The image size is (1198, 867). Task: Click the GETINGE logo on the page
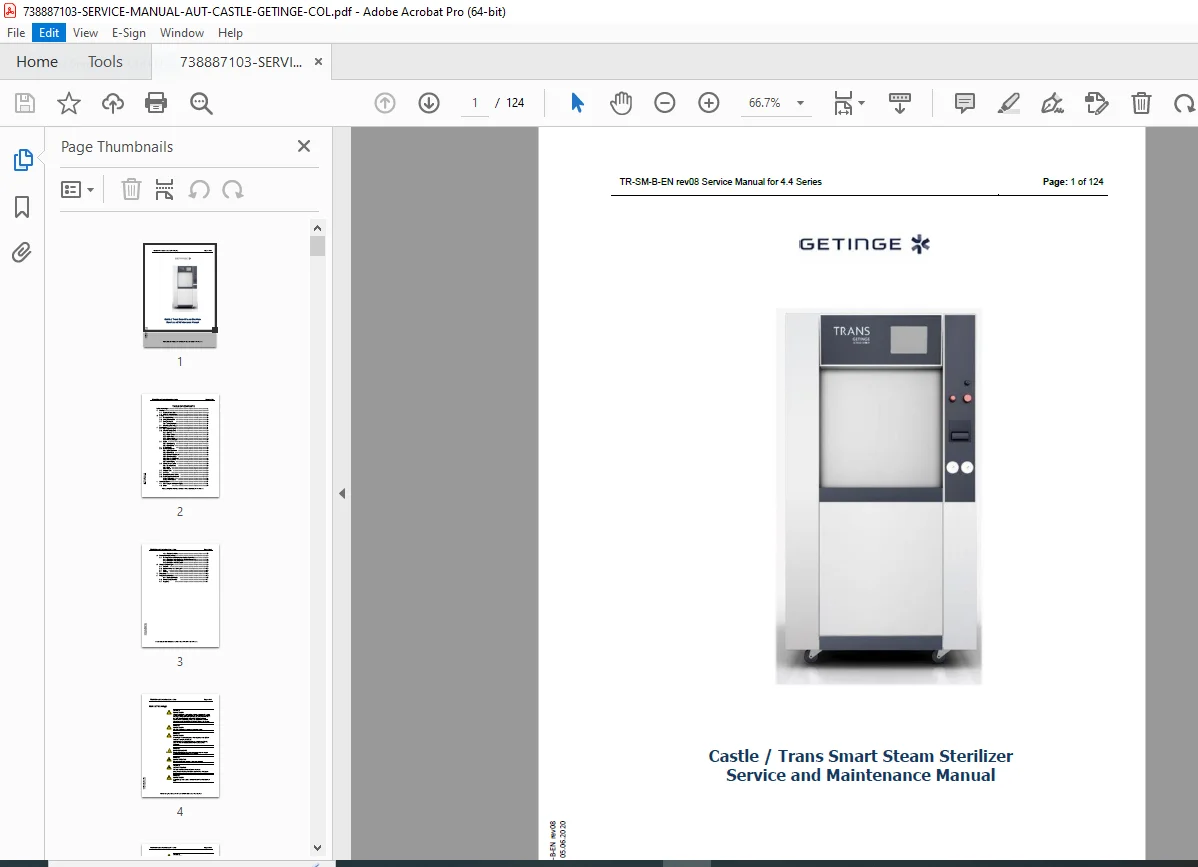pos(864,244)
